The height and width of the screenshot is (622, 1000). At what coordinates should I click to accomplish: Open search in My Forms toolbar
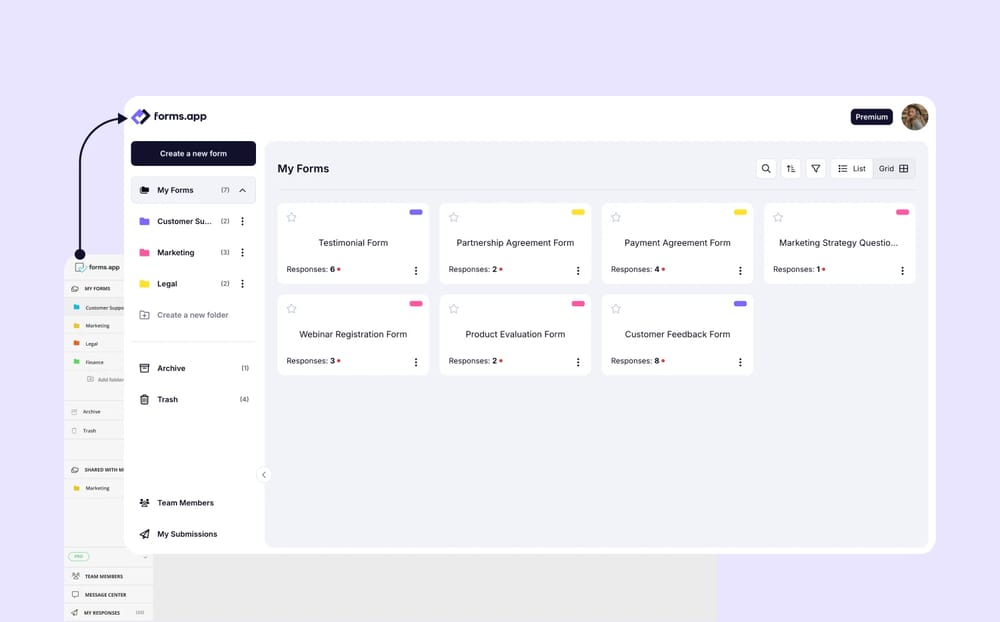[x=766, y=168]
